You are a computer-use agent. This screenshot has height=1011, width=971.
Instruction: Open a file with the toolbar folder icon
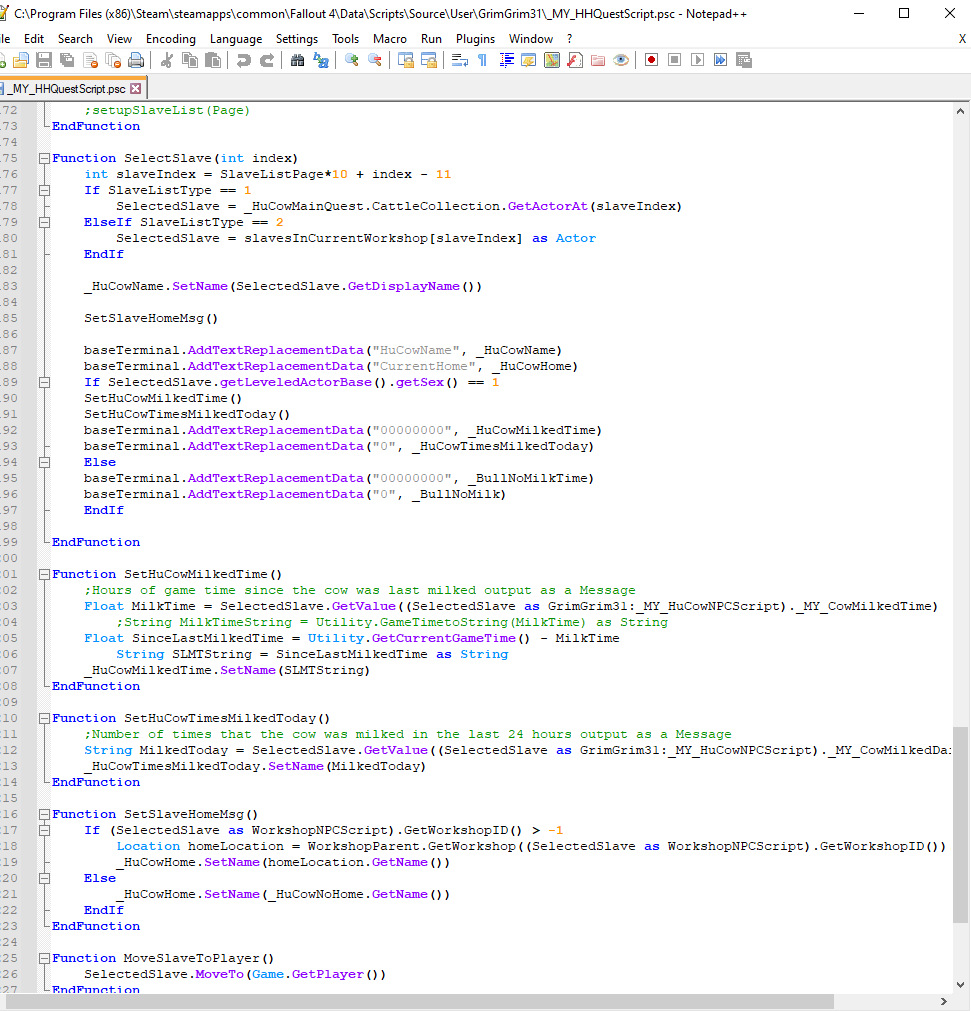click(21, 61)
